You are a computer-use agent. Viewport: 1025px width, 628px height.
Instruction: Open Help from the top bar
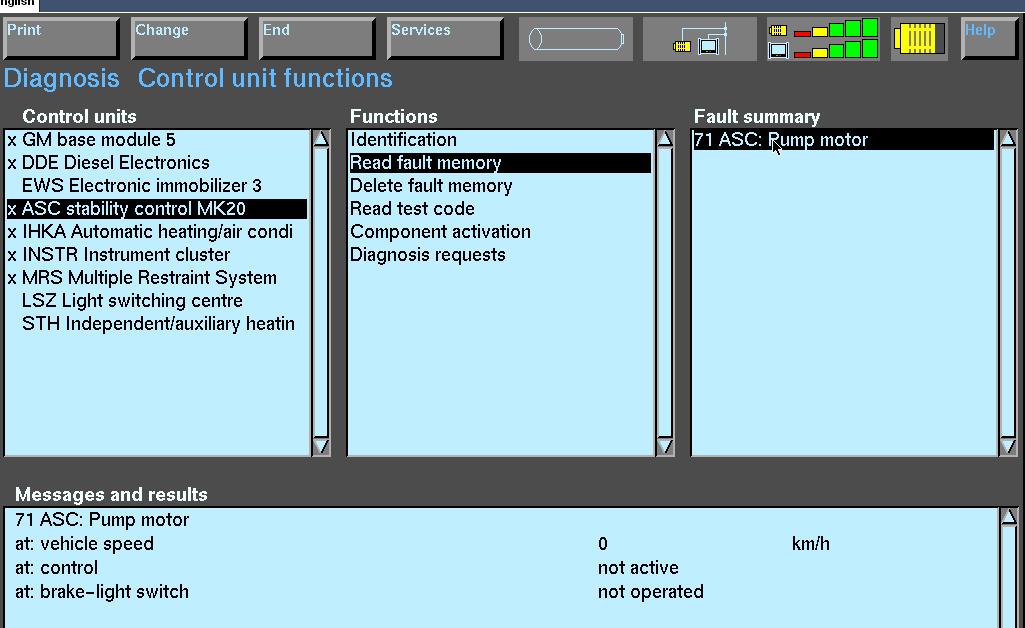(x=989, y=39)
